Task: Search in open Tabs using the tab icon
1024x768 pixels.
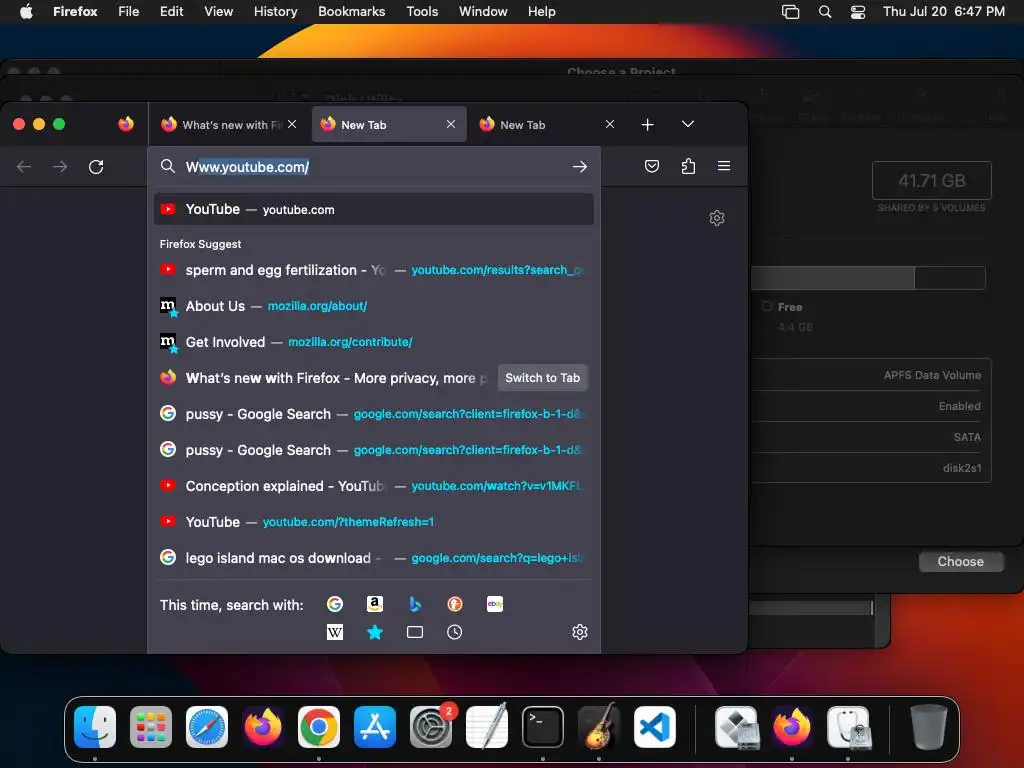Action: click(415, 632)
